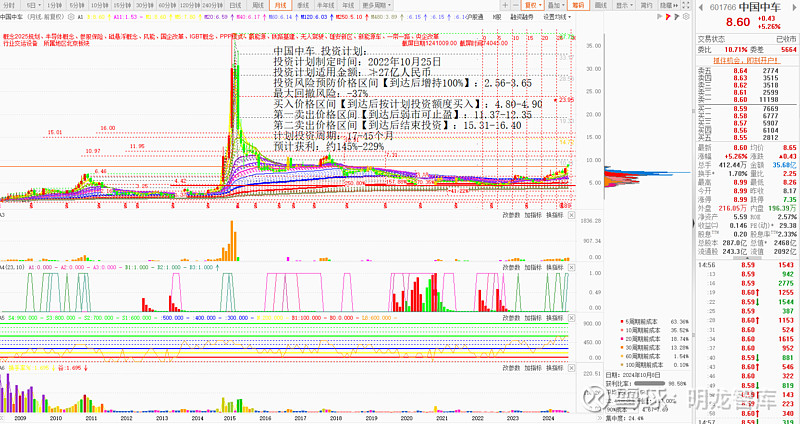Toggle the 简约 simple view button

click(x=646, y=5)
